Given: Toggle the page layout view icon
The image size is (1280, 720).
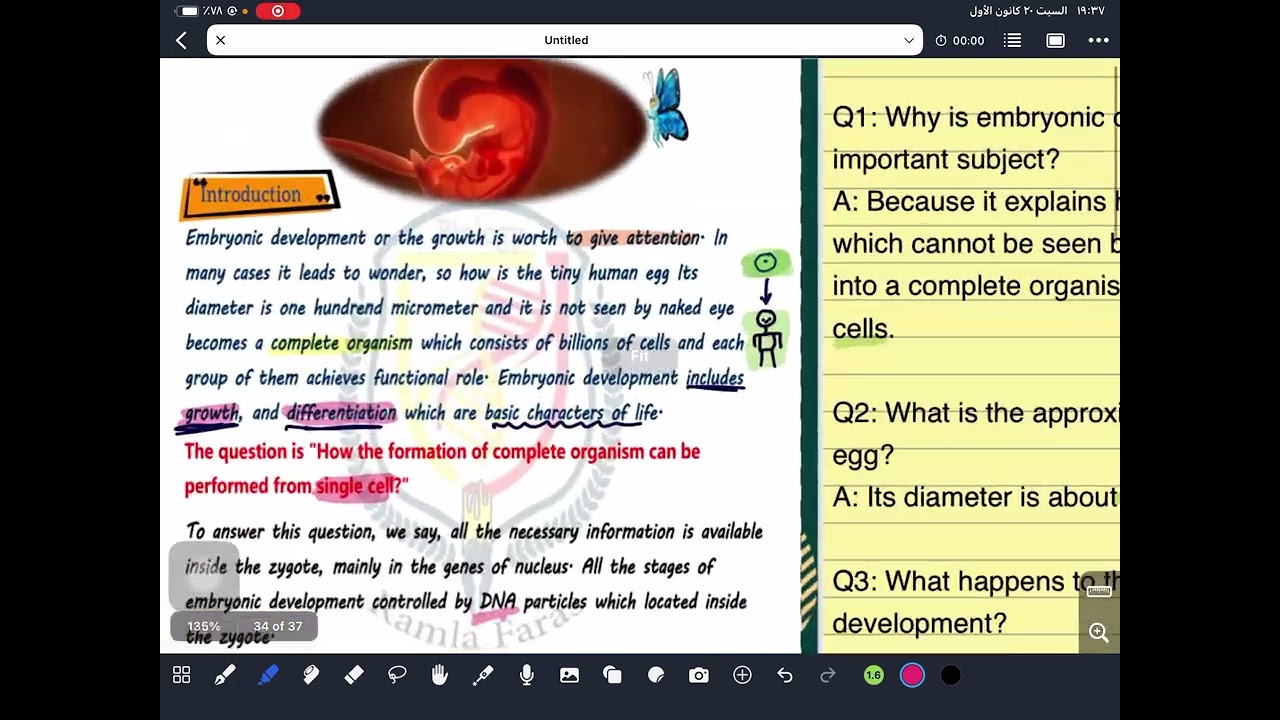Looking at the screenshot, I should click(1056, 40).
